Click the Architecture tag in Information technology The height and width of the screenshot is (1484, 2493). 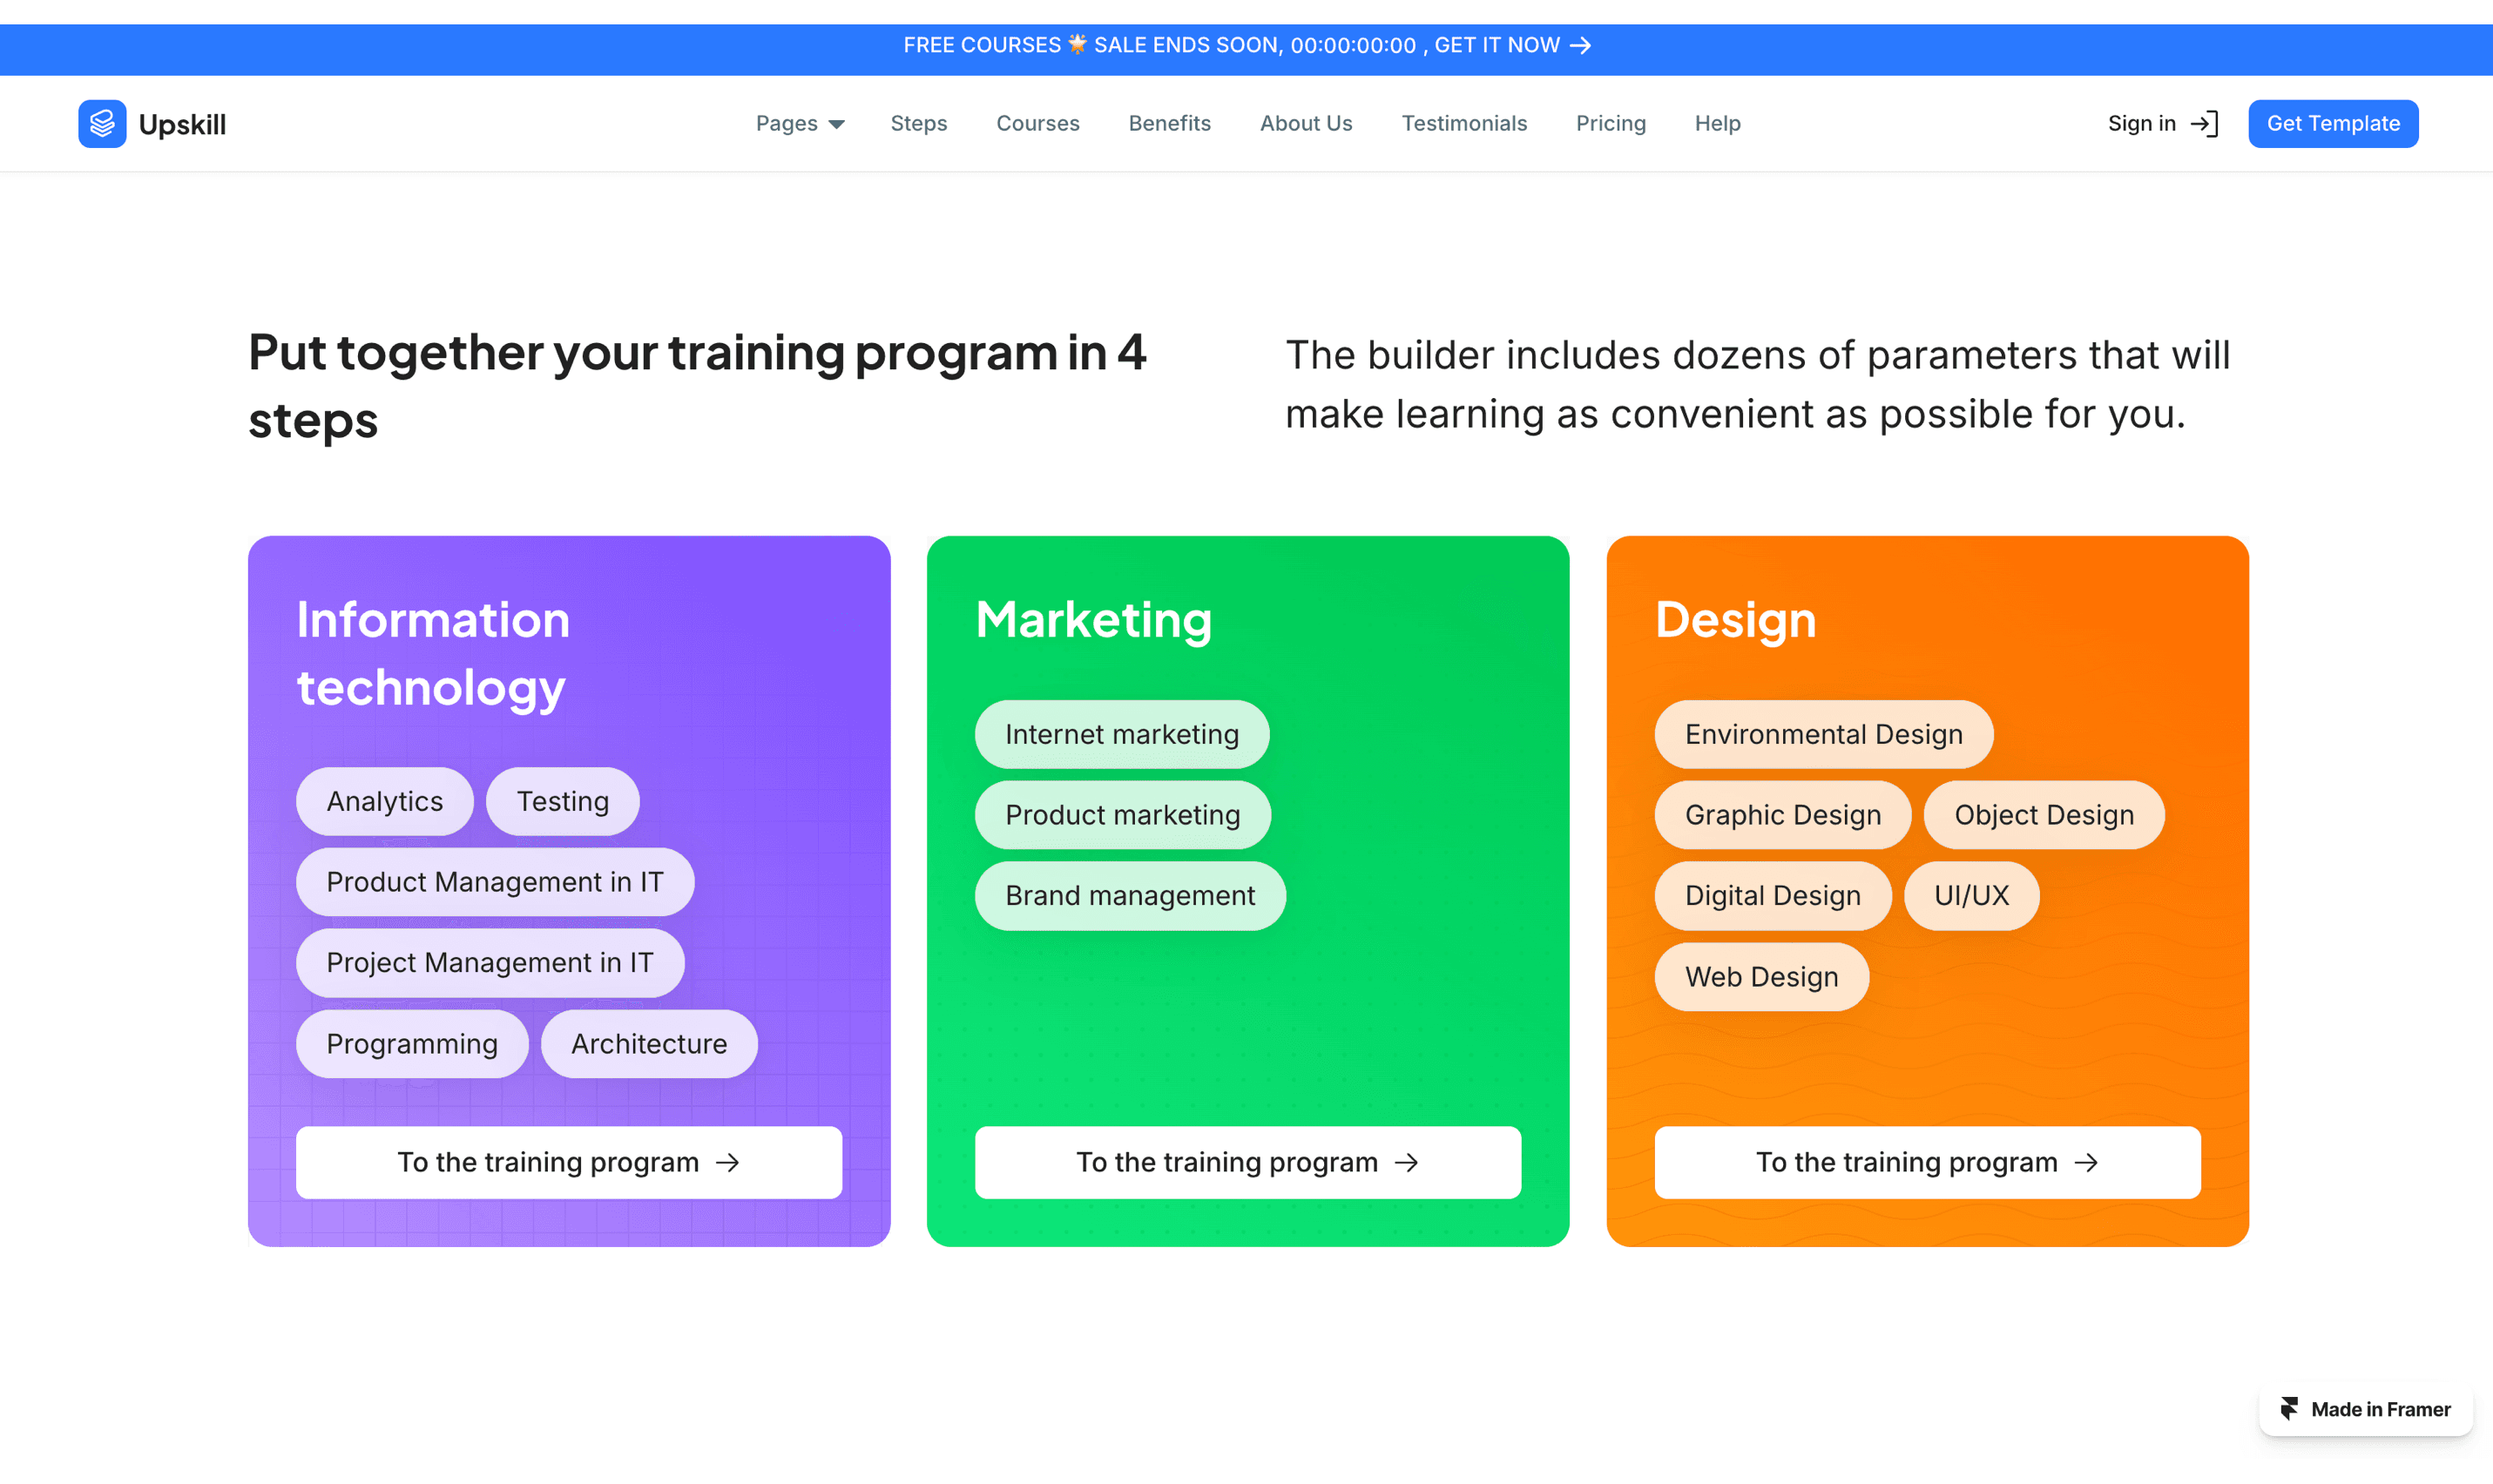pyautogui.click(x=648, y=1043)
